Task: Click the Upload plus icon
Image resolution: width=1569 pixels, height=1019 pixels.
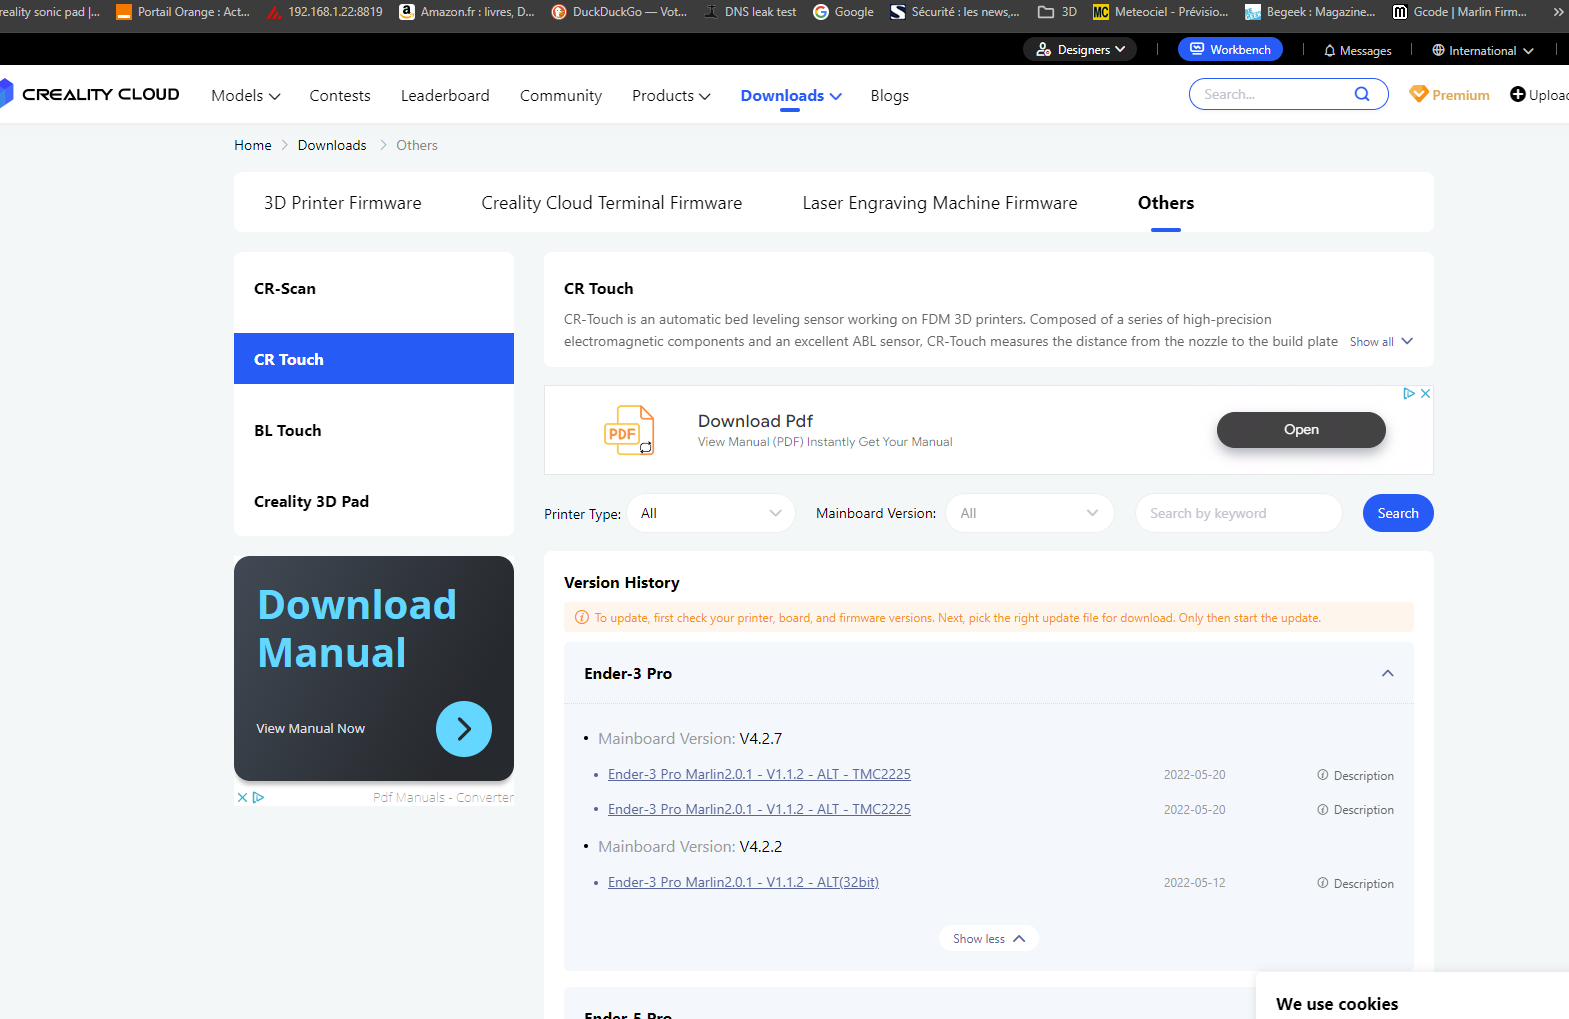Action: tap(1517, 94)
